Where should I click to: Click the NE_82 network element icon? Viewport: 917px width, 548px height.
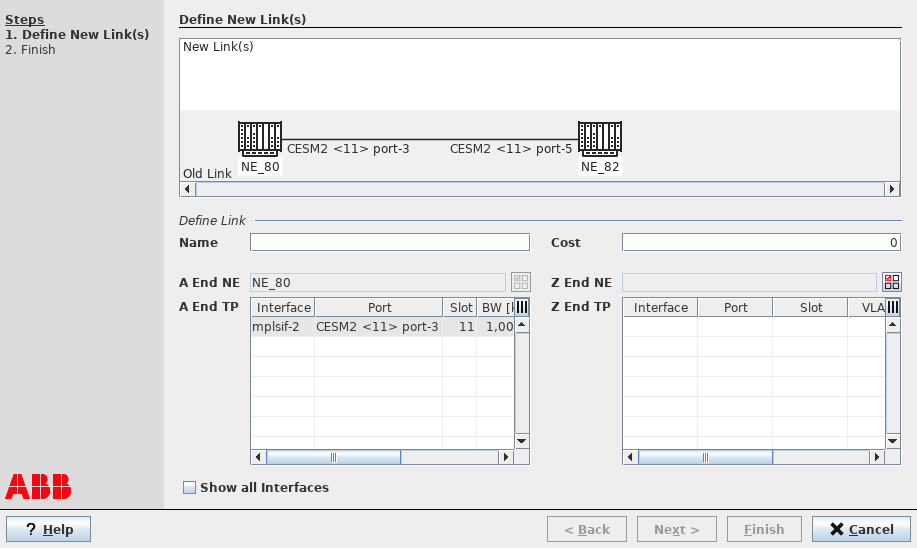tap(600, 138)
